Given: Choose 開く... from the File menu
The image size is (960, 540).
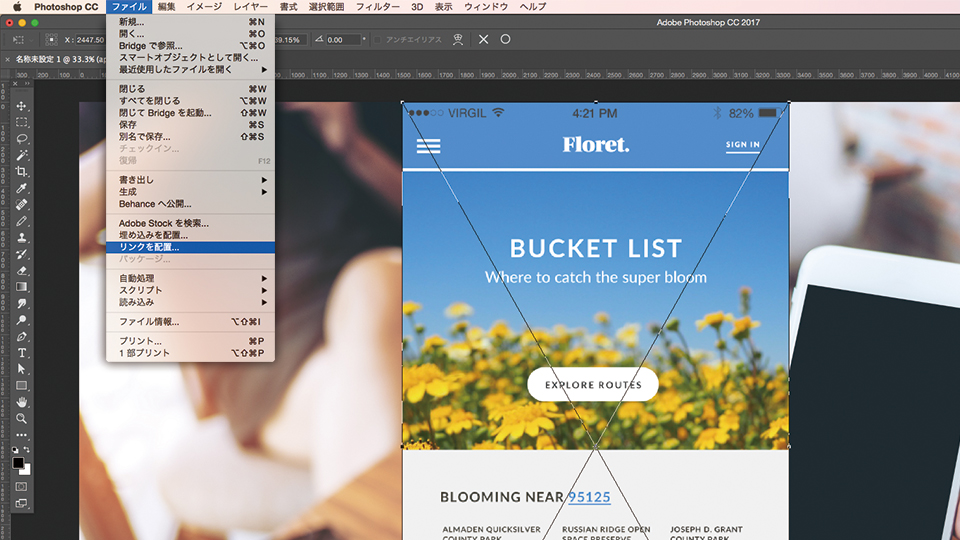Looking at the screenshot, I should [190, 34].
